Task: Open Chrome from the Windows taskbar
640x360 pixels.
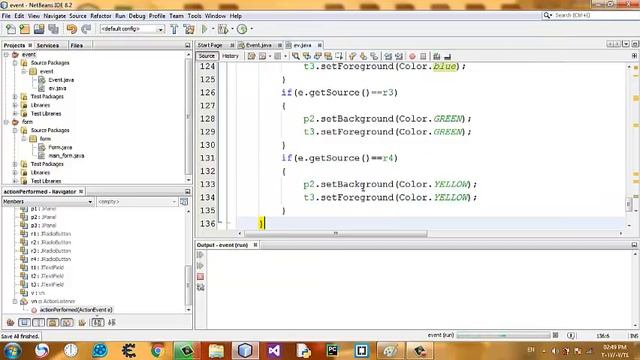Action: pyautogui.click(x=158, y=351)
